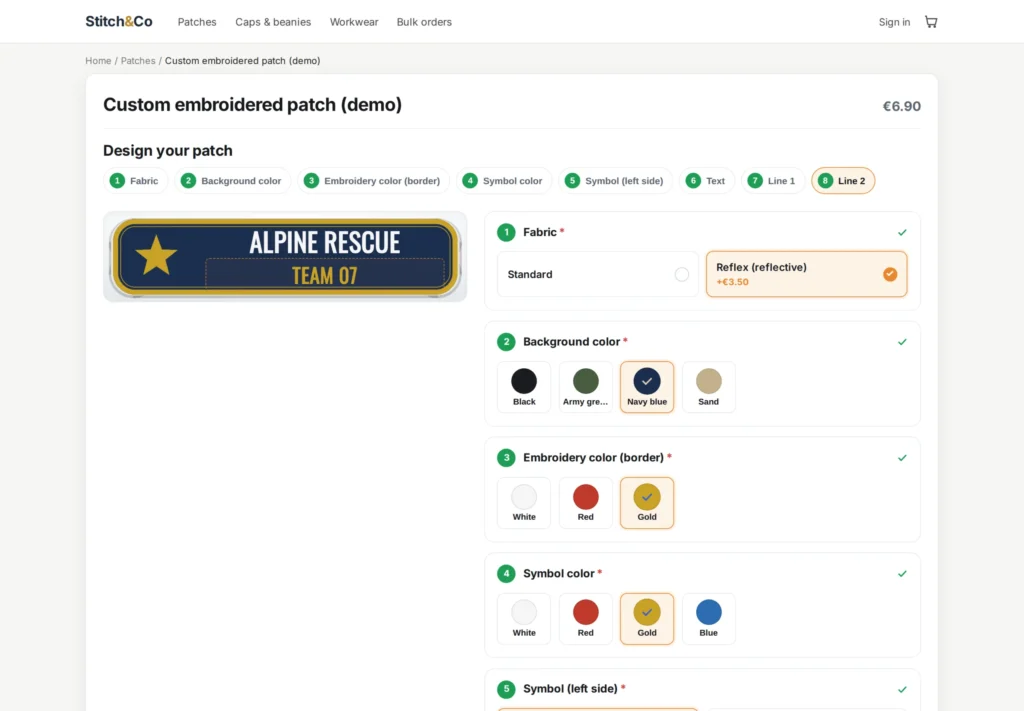Go to Patches breadcrumb link
Viewport: 1024px width, 711px height.
pyautogui.click(x=138, y=61)
